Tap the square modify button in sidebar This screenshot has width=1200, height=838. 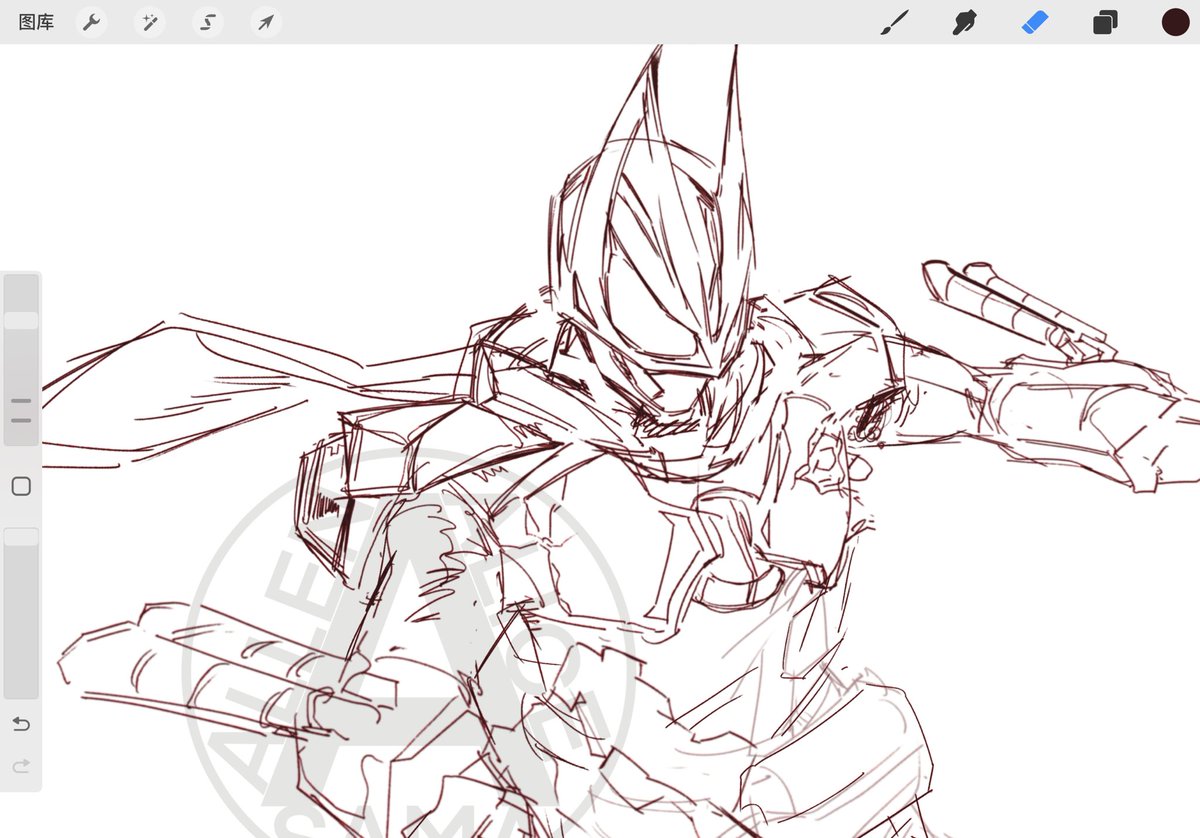click(21, 487)
